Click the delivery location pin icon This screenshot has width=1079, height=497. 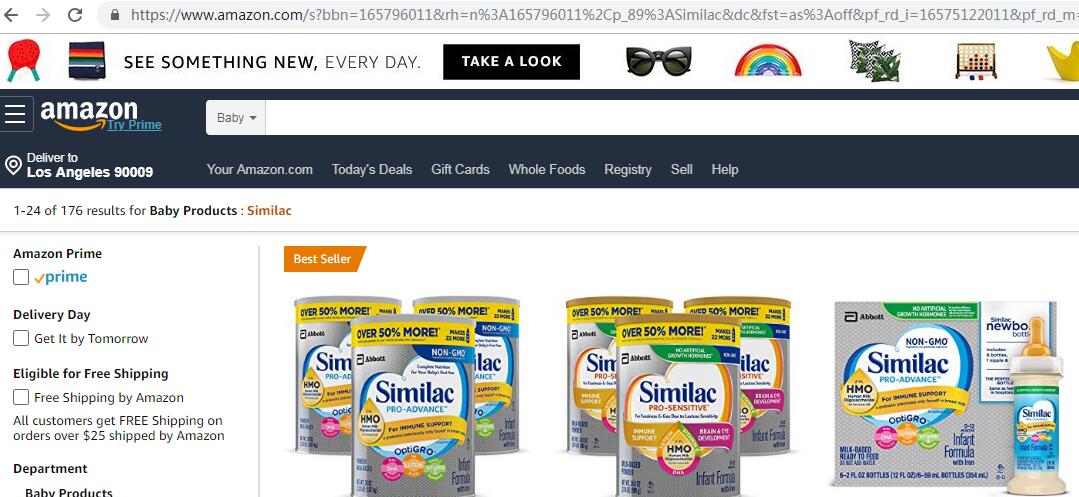[13, 165]
